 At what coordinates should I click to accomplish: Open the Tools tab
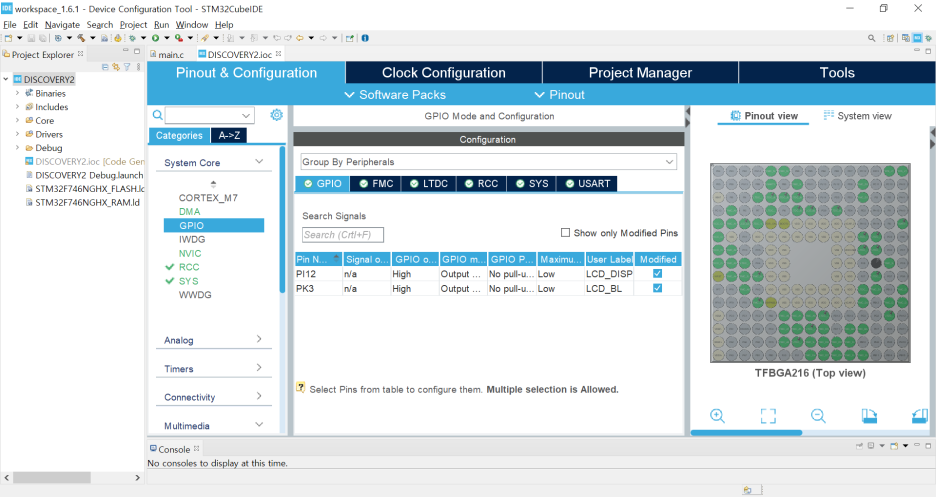[837, 73]
